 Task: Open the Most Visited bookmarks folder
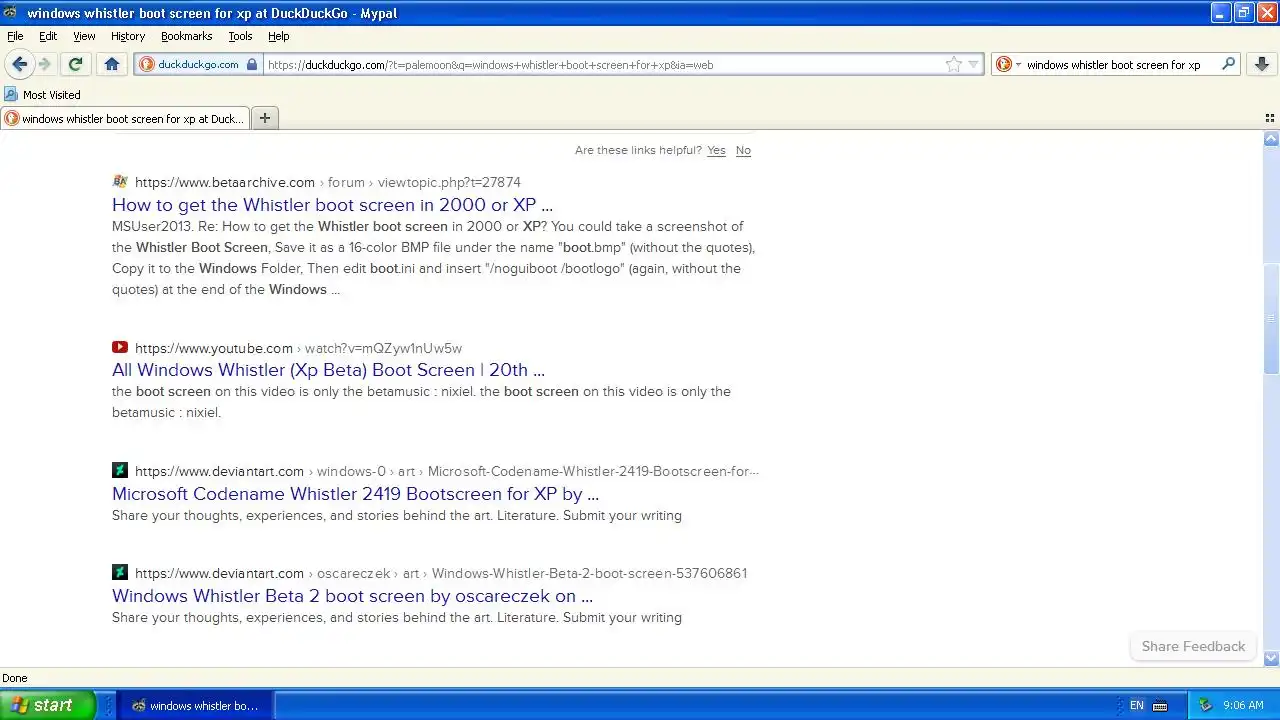tap(42, 95)
